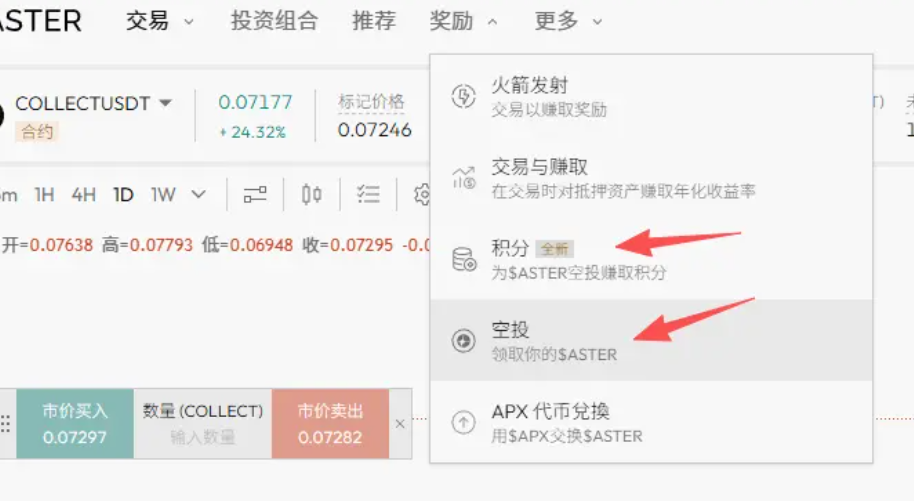Viewport: 914px width, 501px height.
Task: Click the APX swap up-arrow icon
Action: [463, 422]
